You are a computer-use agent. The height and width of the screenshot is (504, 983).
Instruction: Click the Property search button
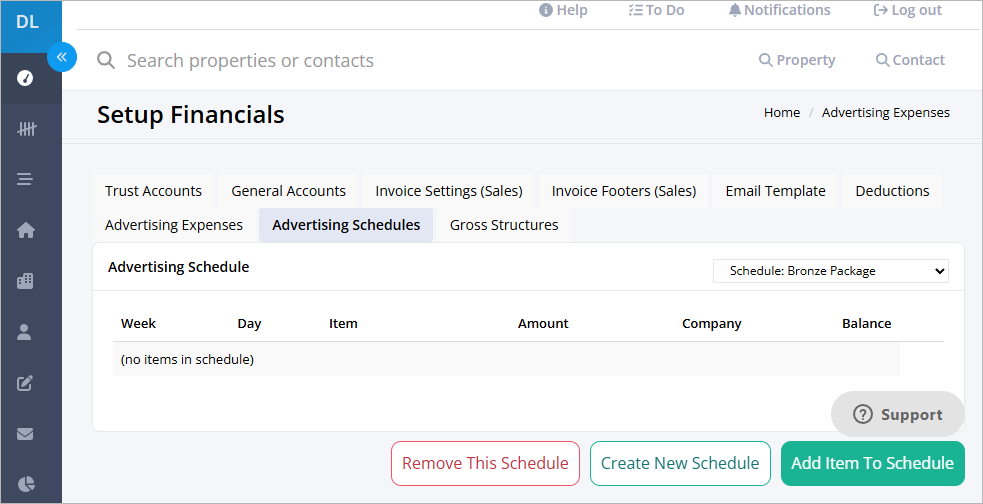(x=797, y=60)
